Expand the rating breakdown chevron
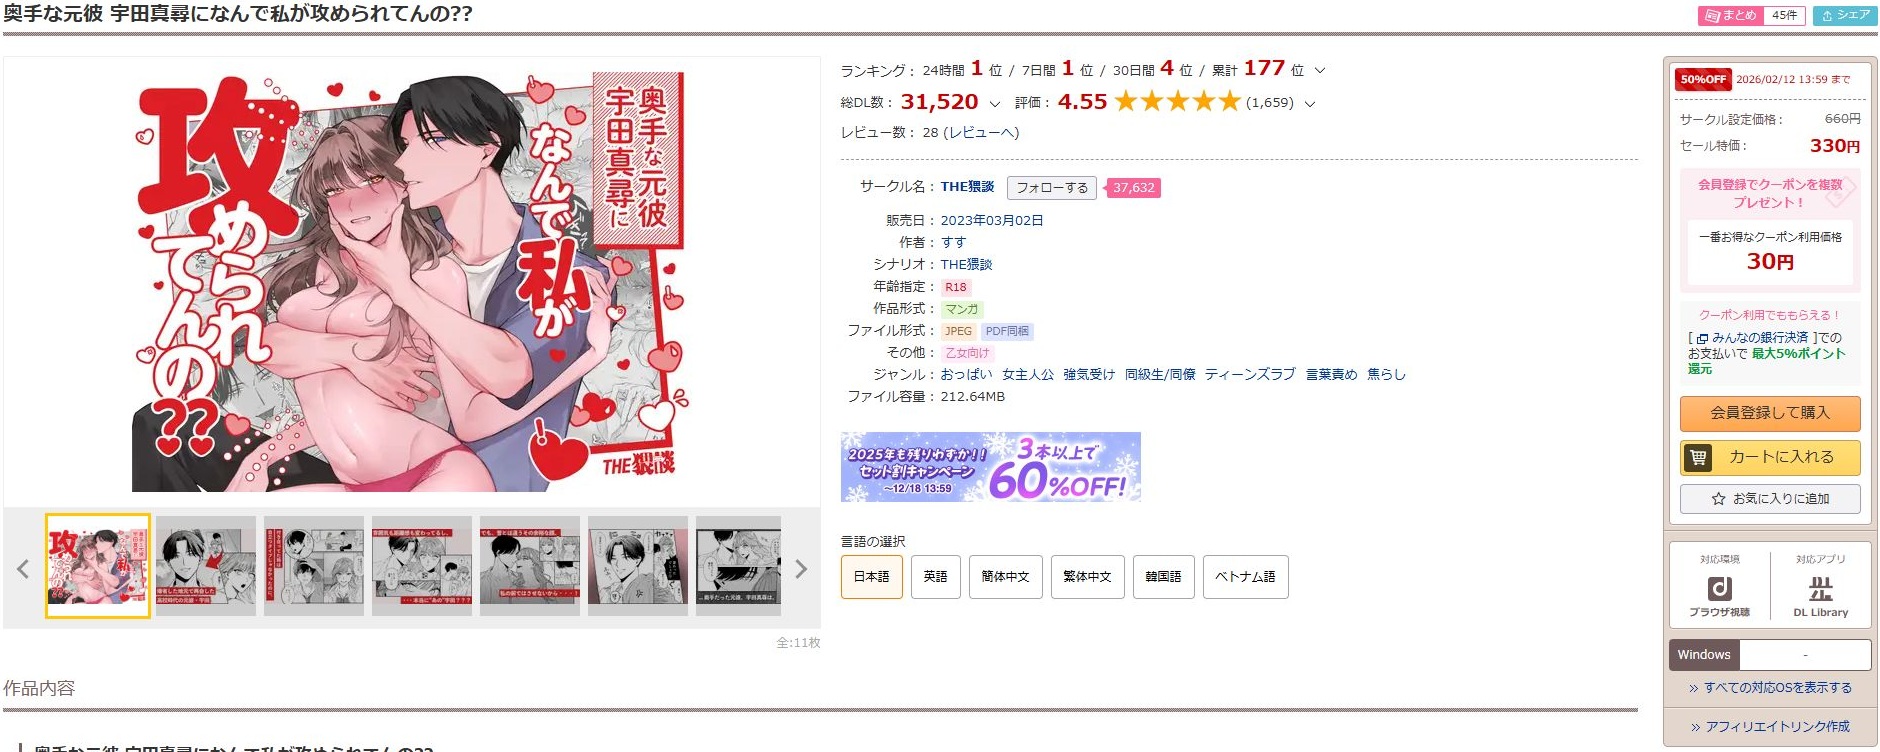Image resolution: width=1880 pixels, height=752 pixels. (x=1310, y=104)
